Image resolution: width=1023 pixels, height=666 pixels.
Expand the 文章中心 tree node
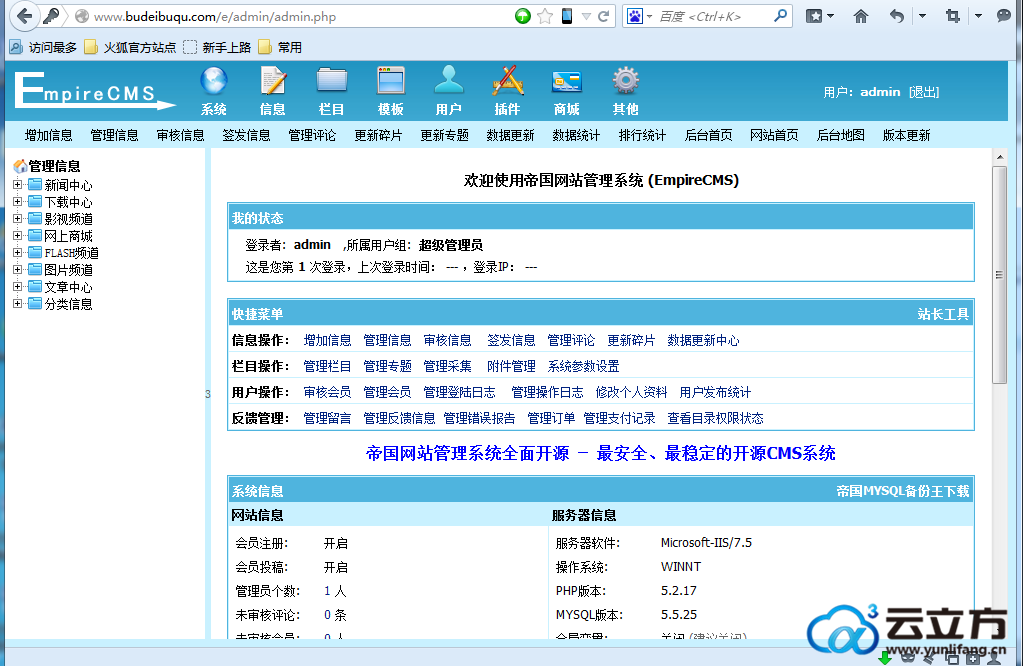[x=18, y=286]
